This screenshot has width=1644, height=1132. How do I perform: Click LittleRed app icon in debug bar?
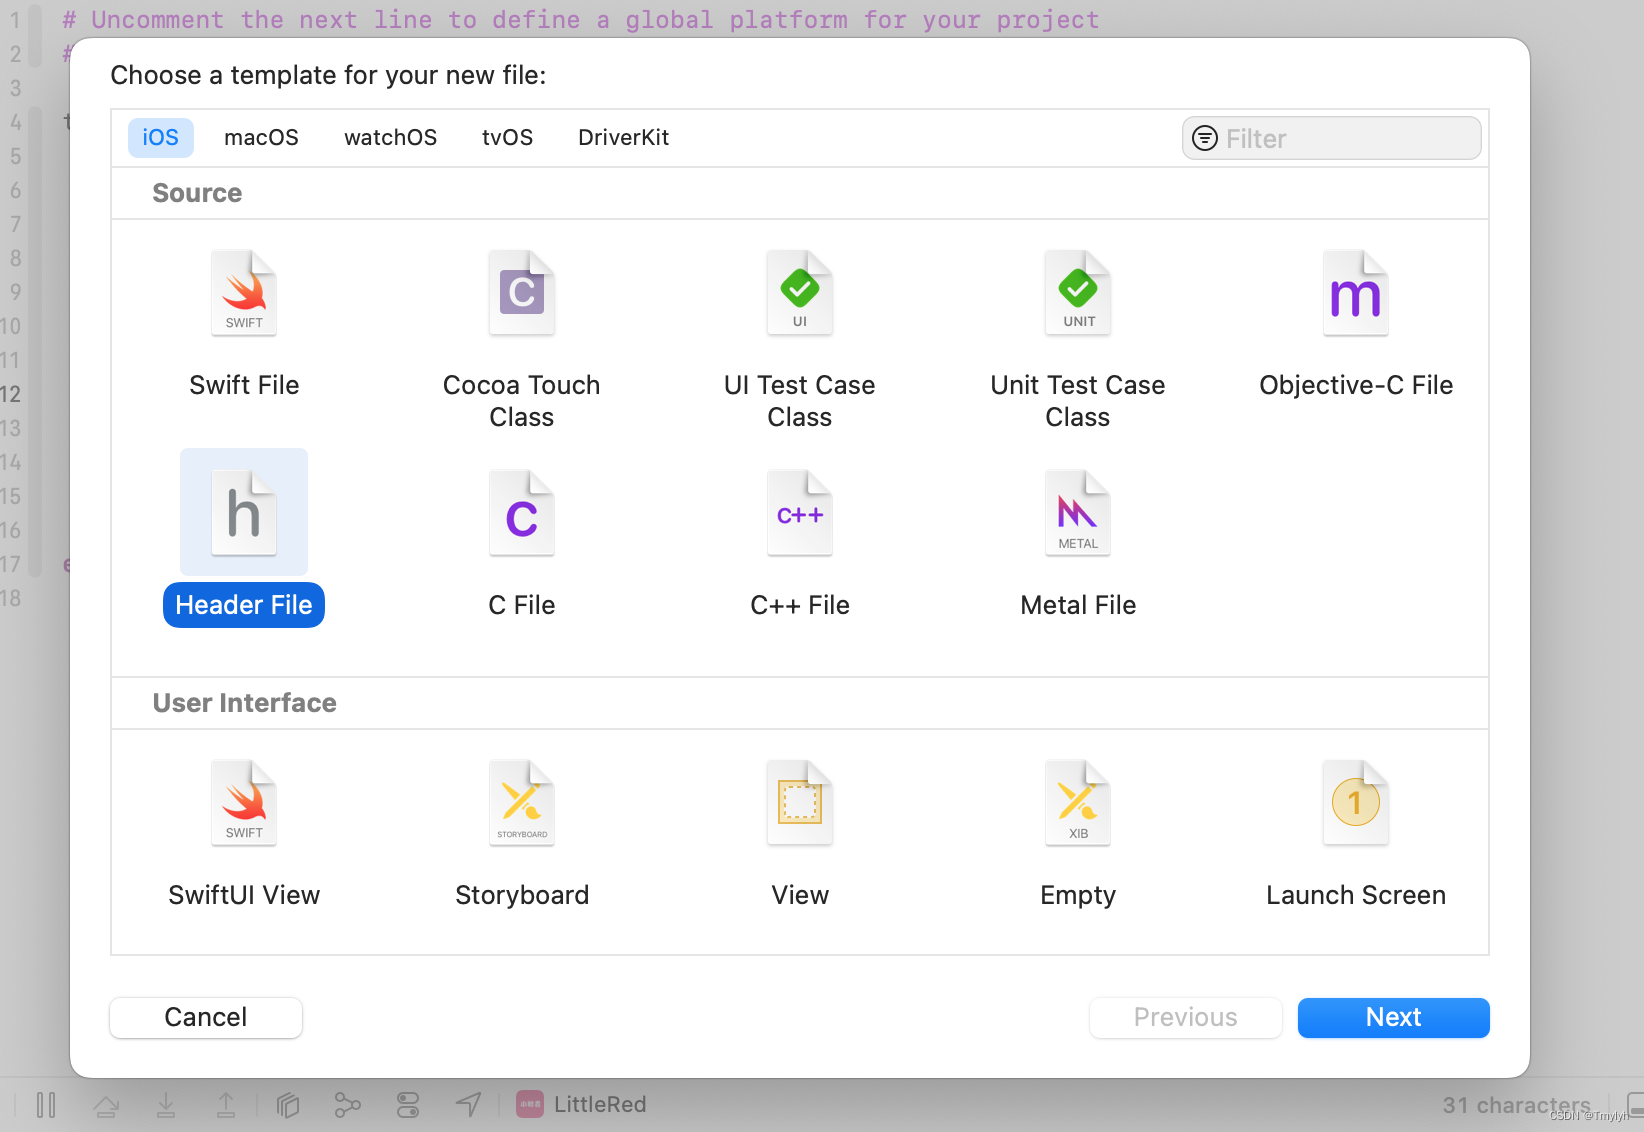pyautogui.click(x=530, y=1104)
